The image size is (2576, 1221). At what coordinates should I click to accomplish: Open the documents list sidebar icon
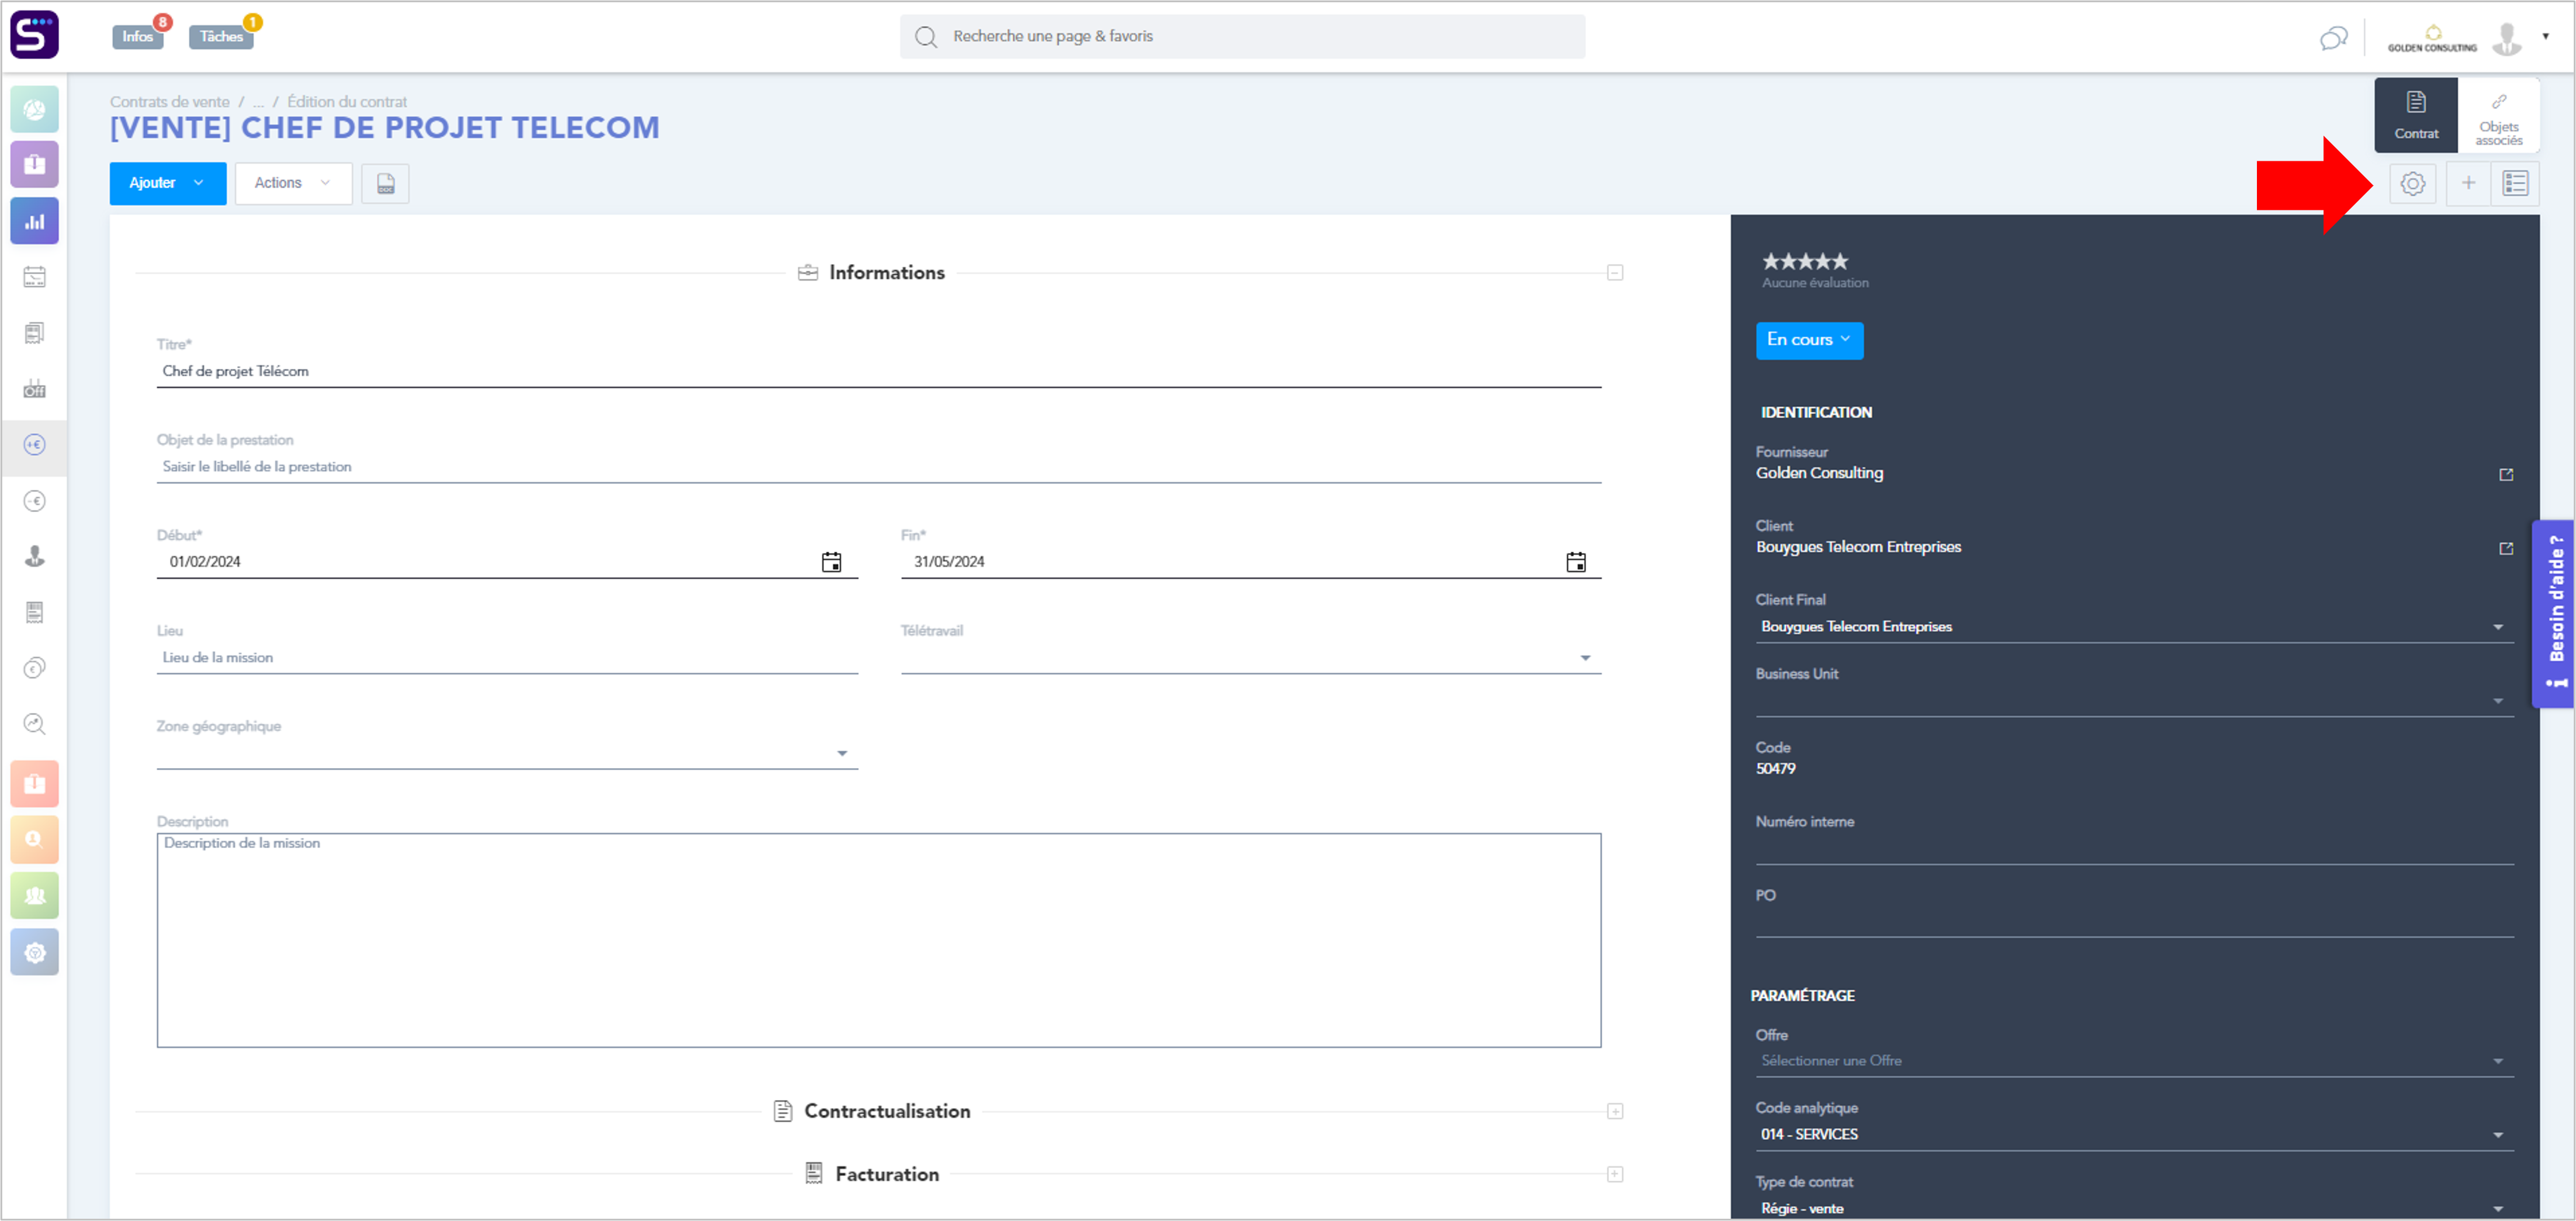coord(35,333)
